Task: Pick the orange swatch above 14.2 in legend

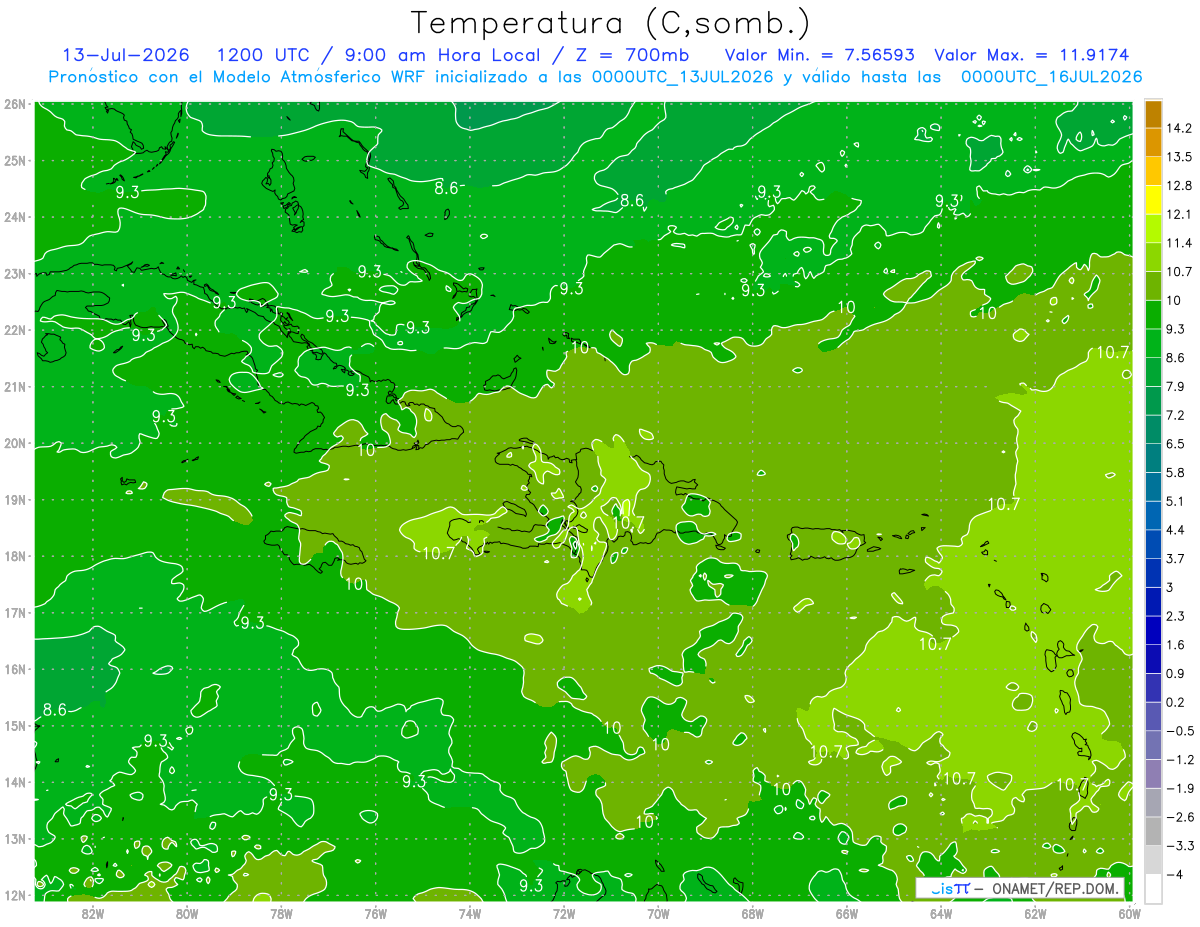Action: pyautogui.click(x=1153, y=114)
